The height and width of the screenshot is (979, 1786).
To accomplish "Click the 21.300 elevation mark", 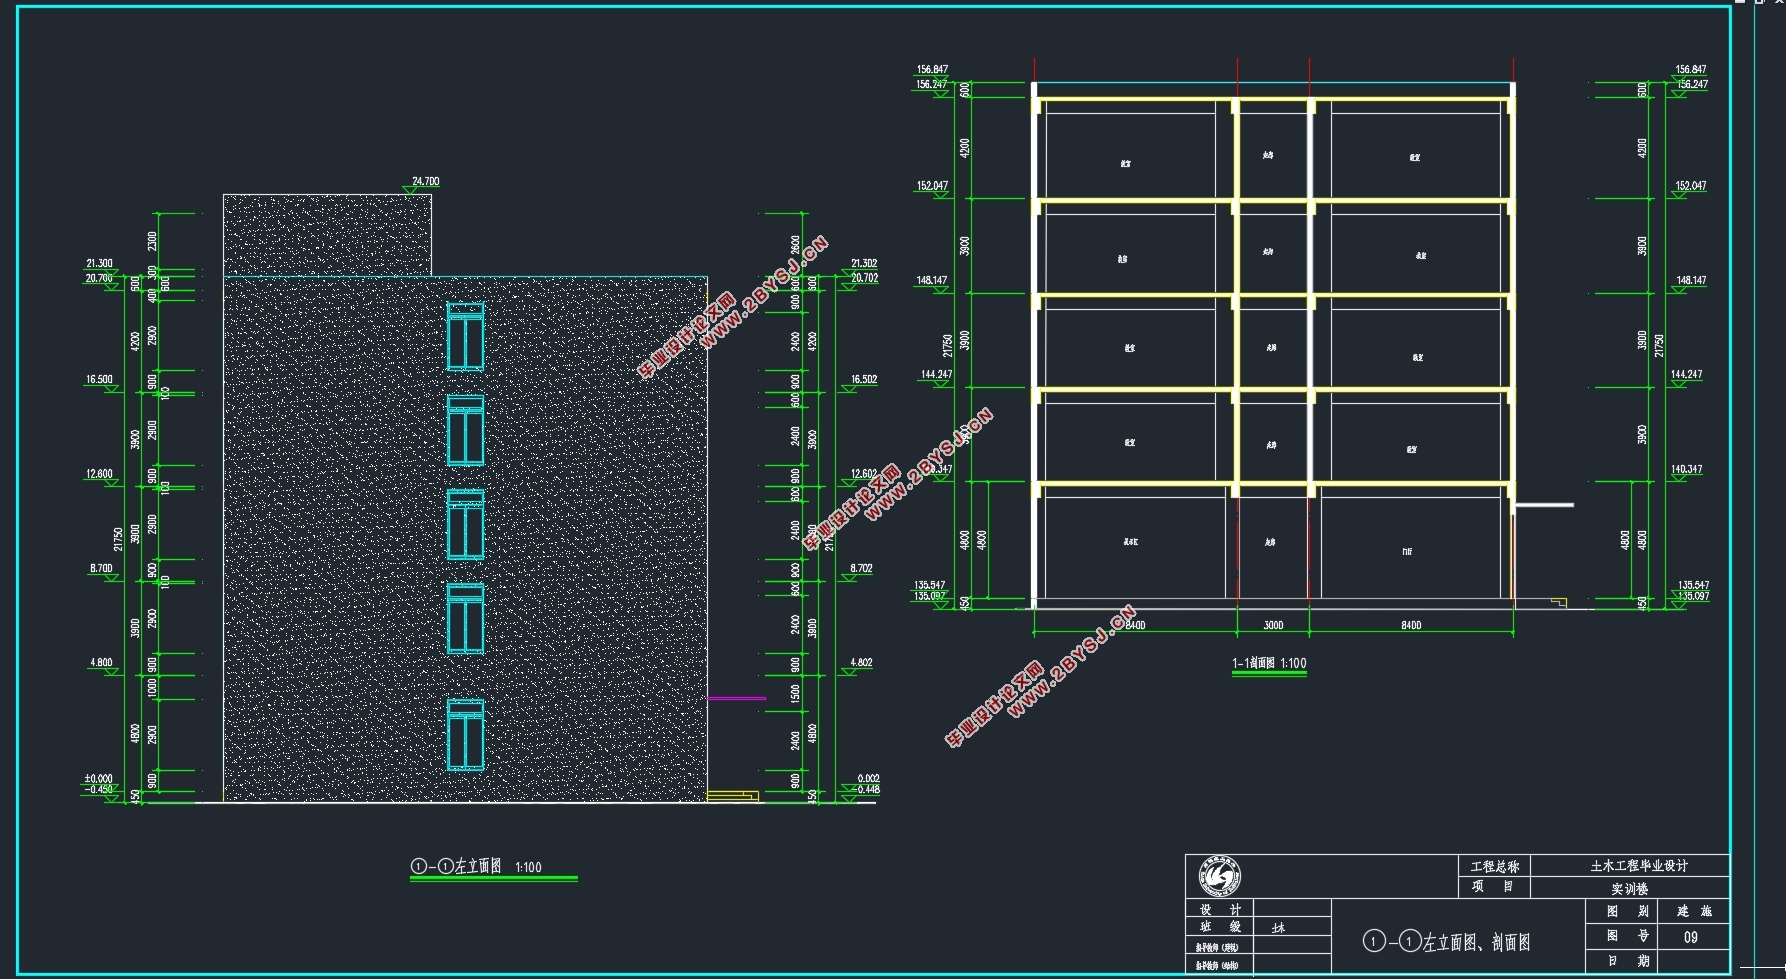I will click(x=99, y=263).
